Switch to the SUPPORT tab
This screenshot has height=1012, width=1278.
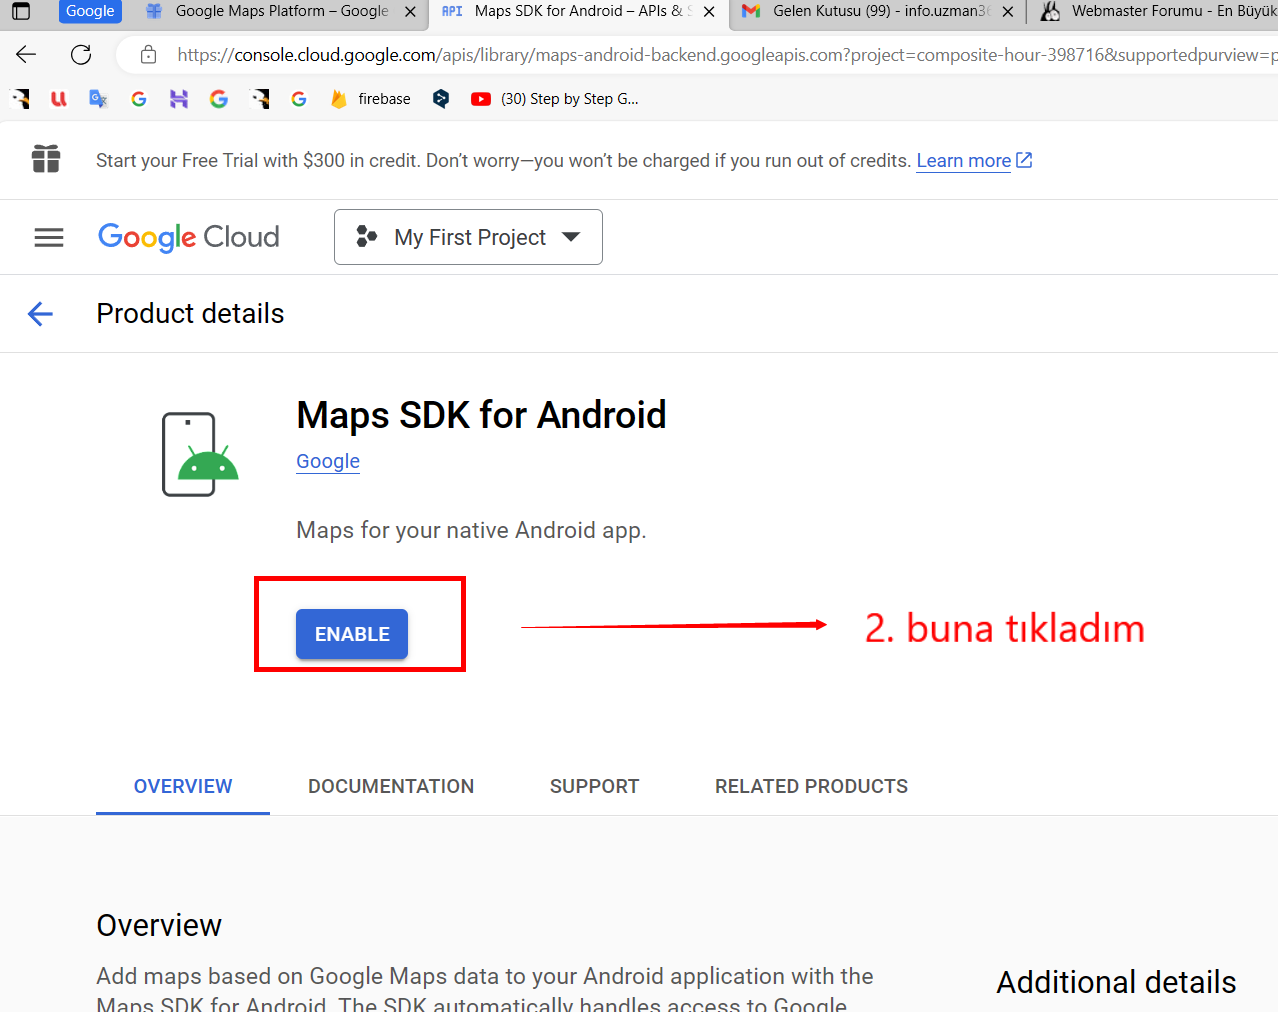(594, 786)
